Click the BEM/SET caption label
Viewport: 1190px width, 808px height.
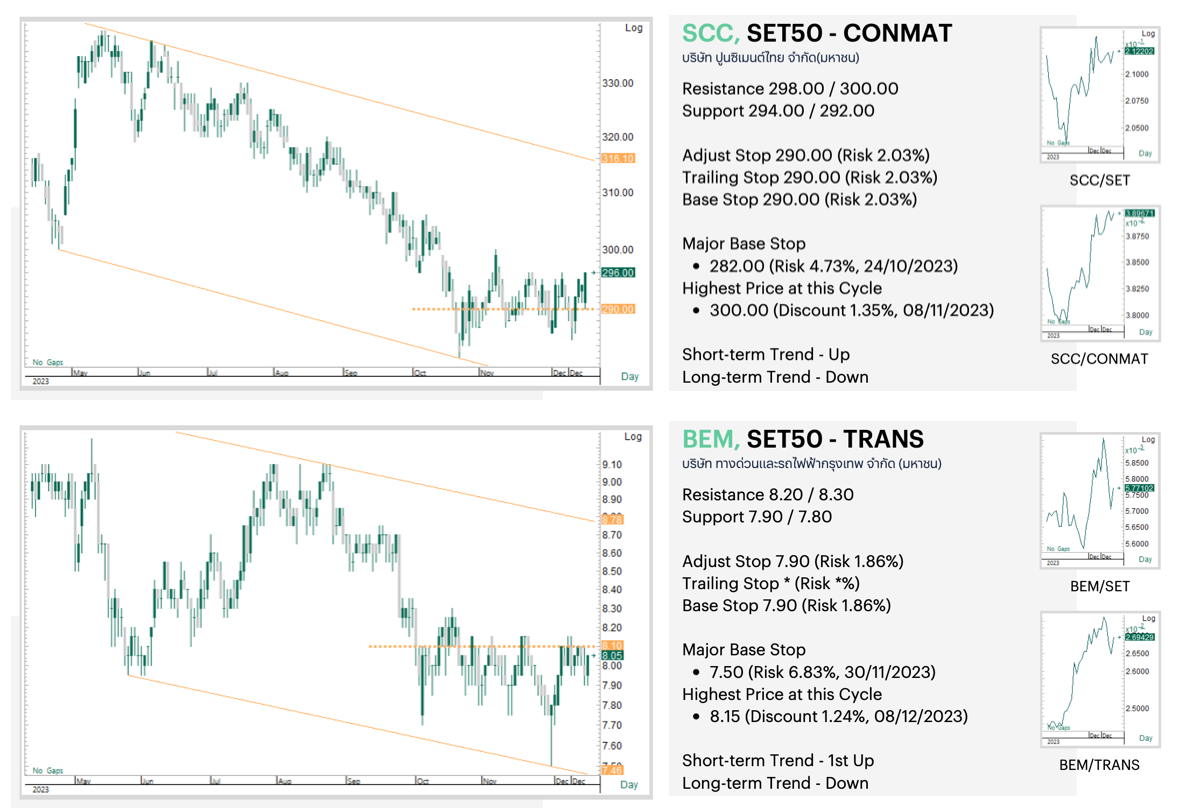click(x=1100, y=586)
